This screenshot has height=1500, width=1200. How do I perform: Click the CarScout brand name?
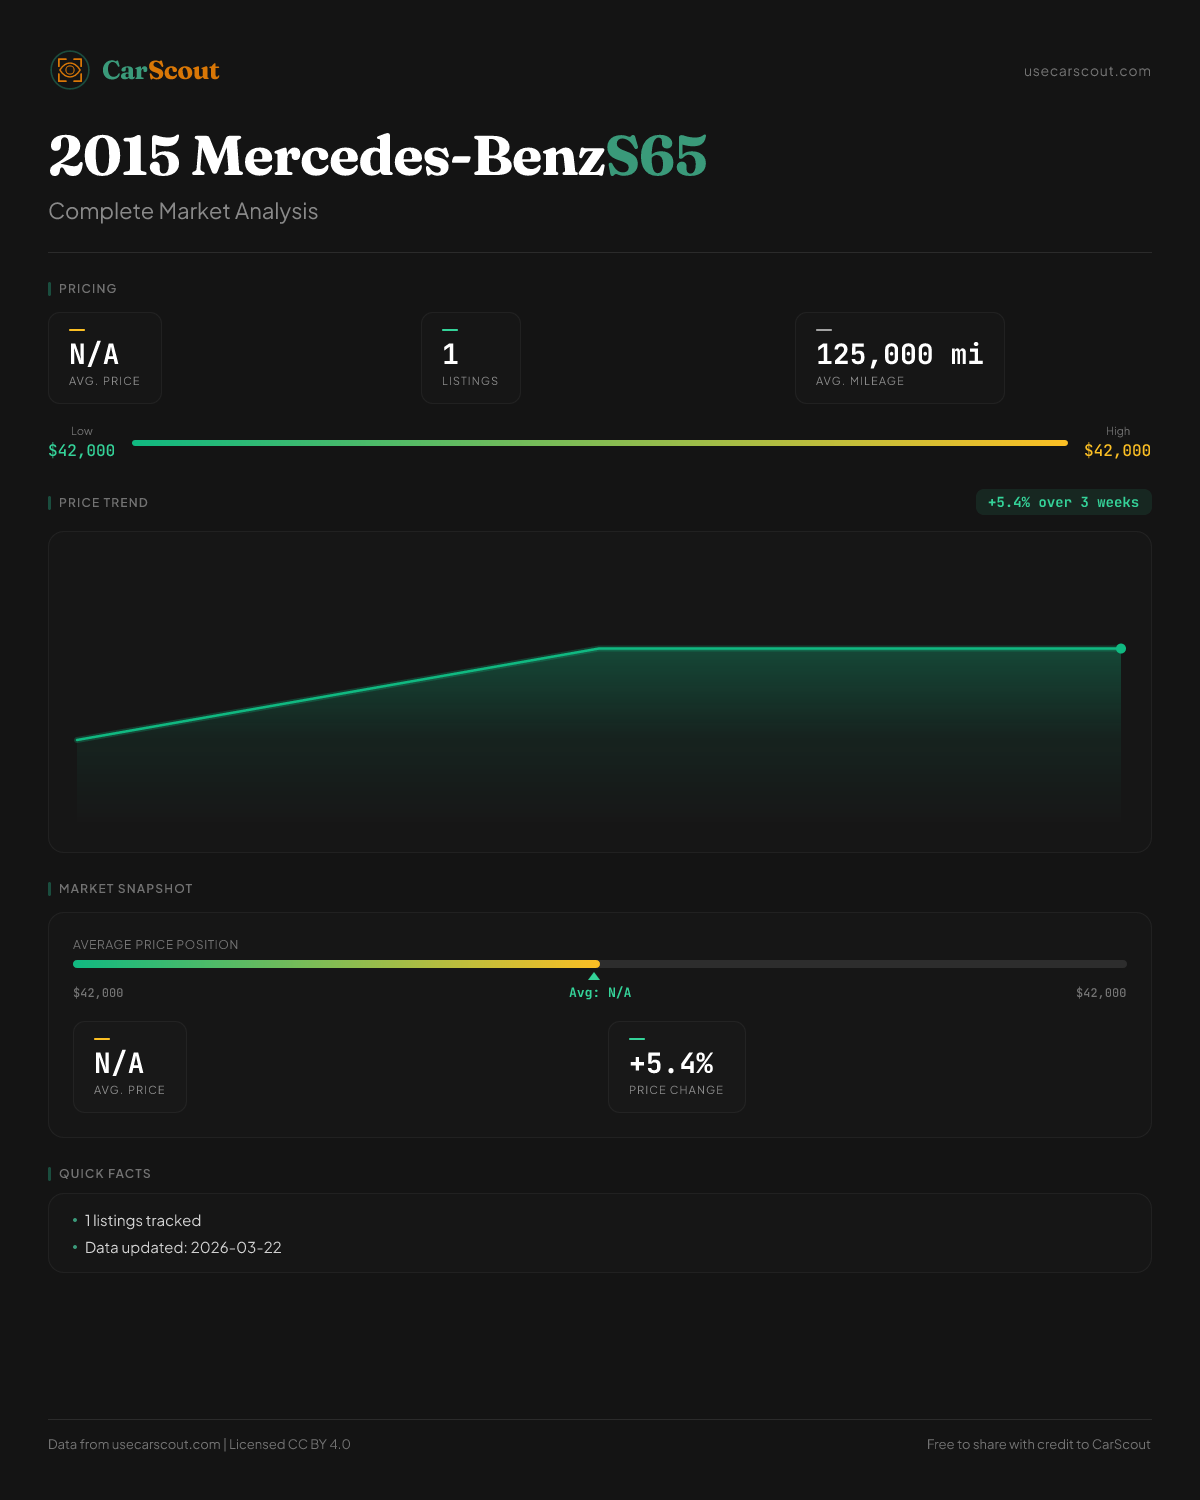tap(160, 70)
